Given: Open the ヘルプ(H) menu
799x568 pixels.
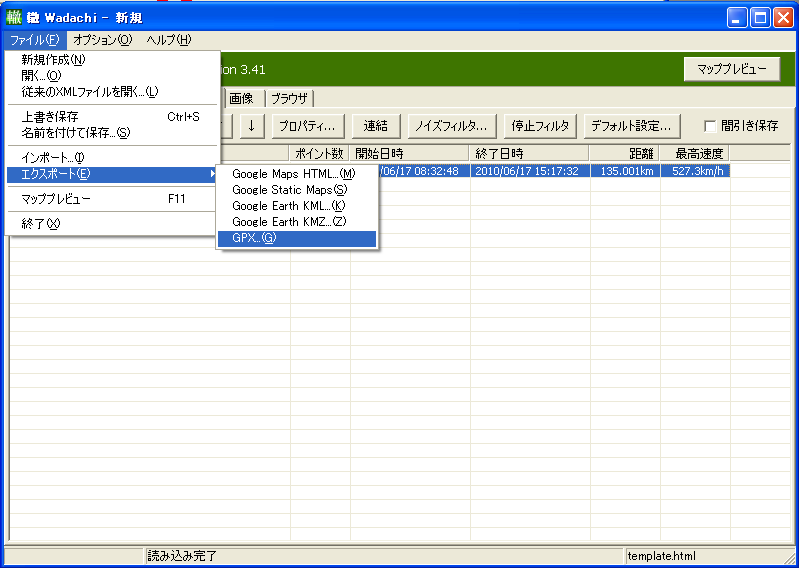Looking at the screenshot, I should [169, 40].
